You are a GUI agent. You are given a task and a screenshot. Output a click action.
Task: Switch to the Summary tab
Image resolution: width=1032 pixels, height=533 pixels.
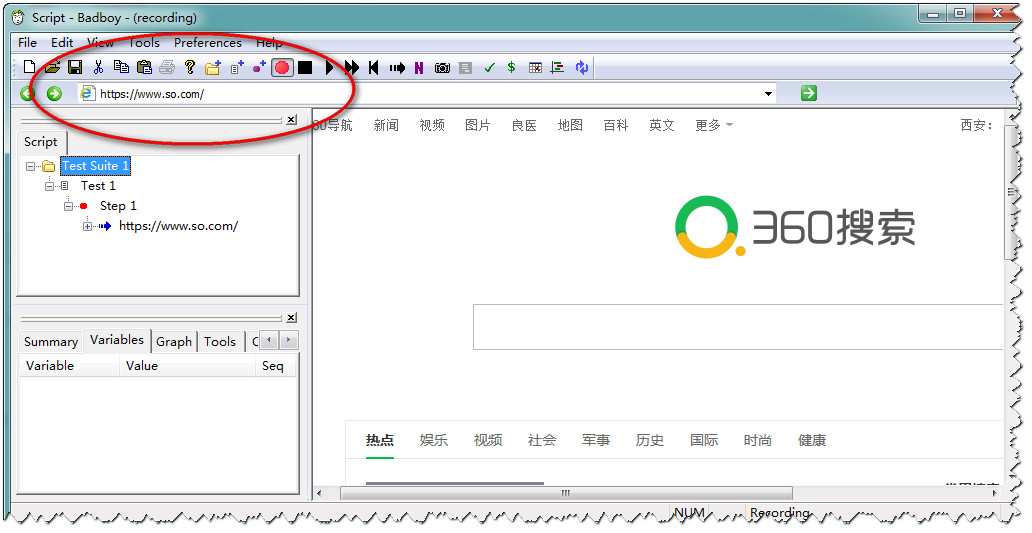point(51,342)
